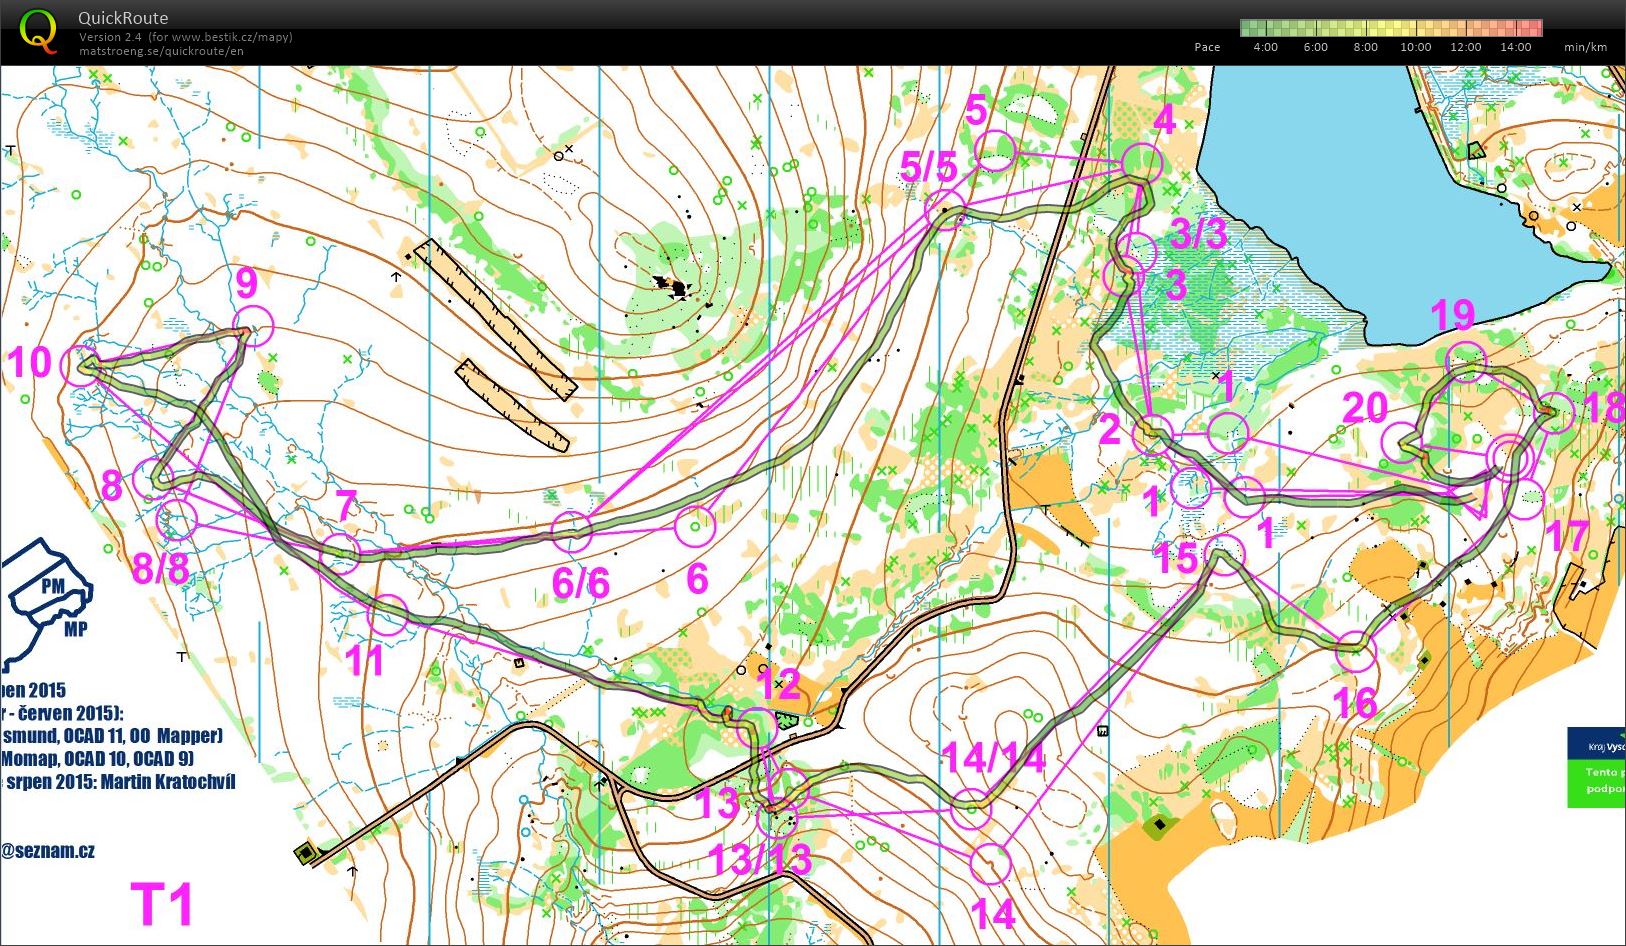Viewport: 1626px width, 946px height.
Task: Click the Pace color gradient legend
Action: (x=1390, y=25)
